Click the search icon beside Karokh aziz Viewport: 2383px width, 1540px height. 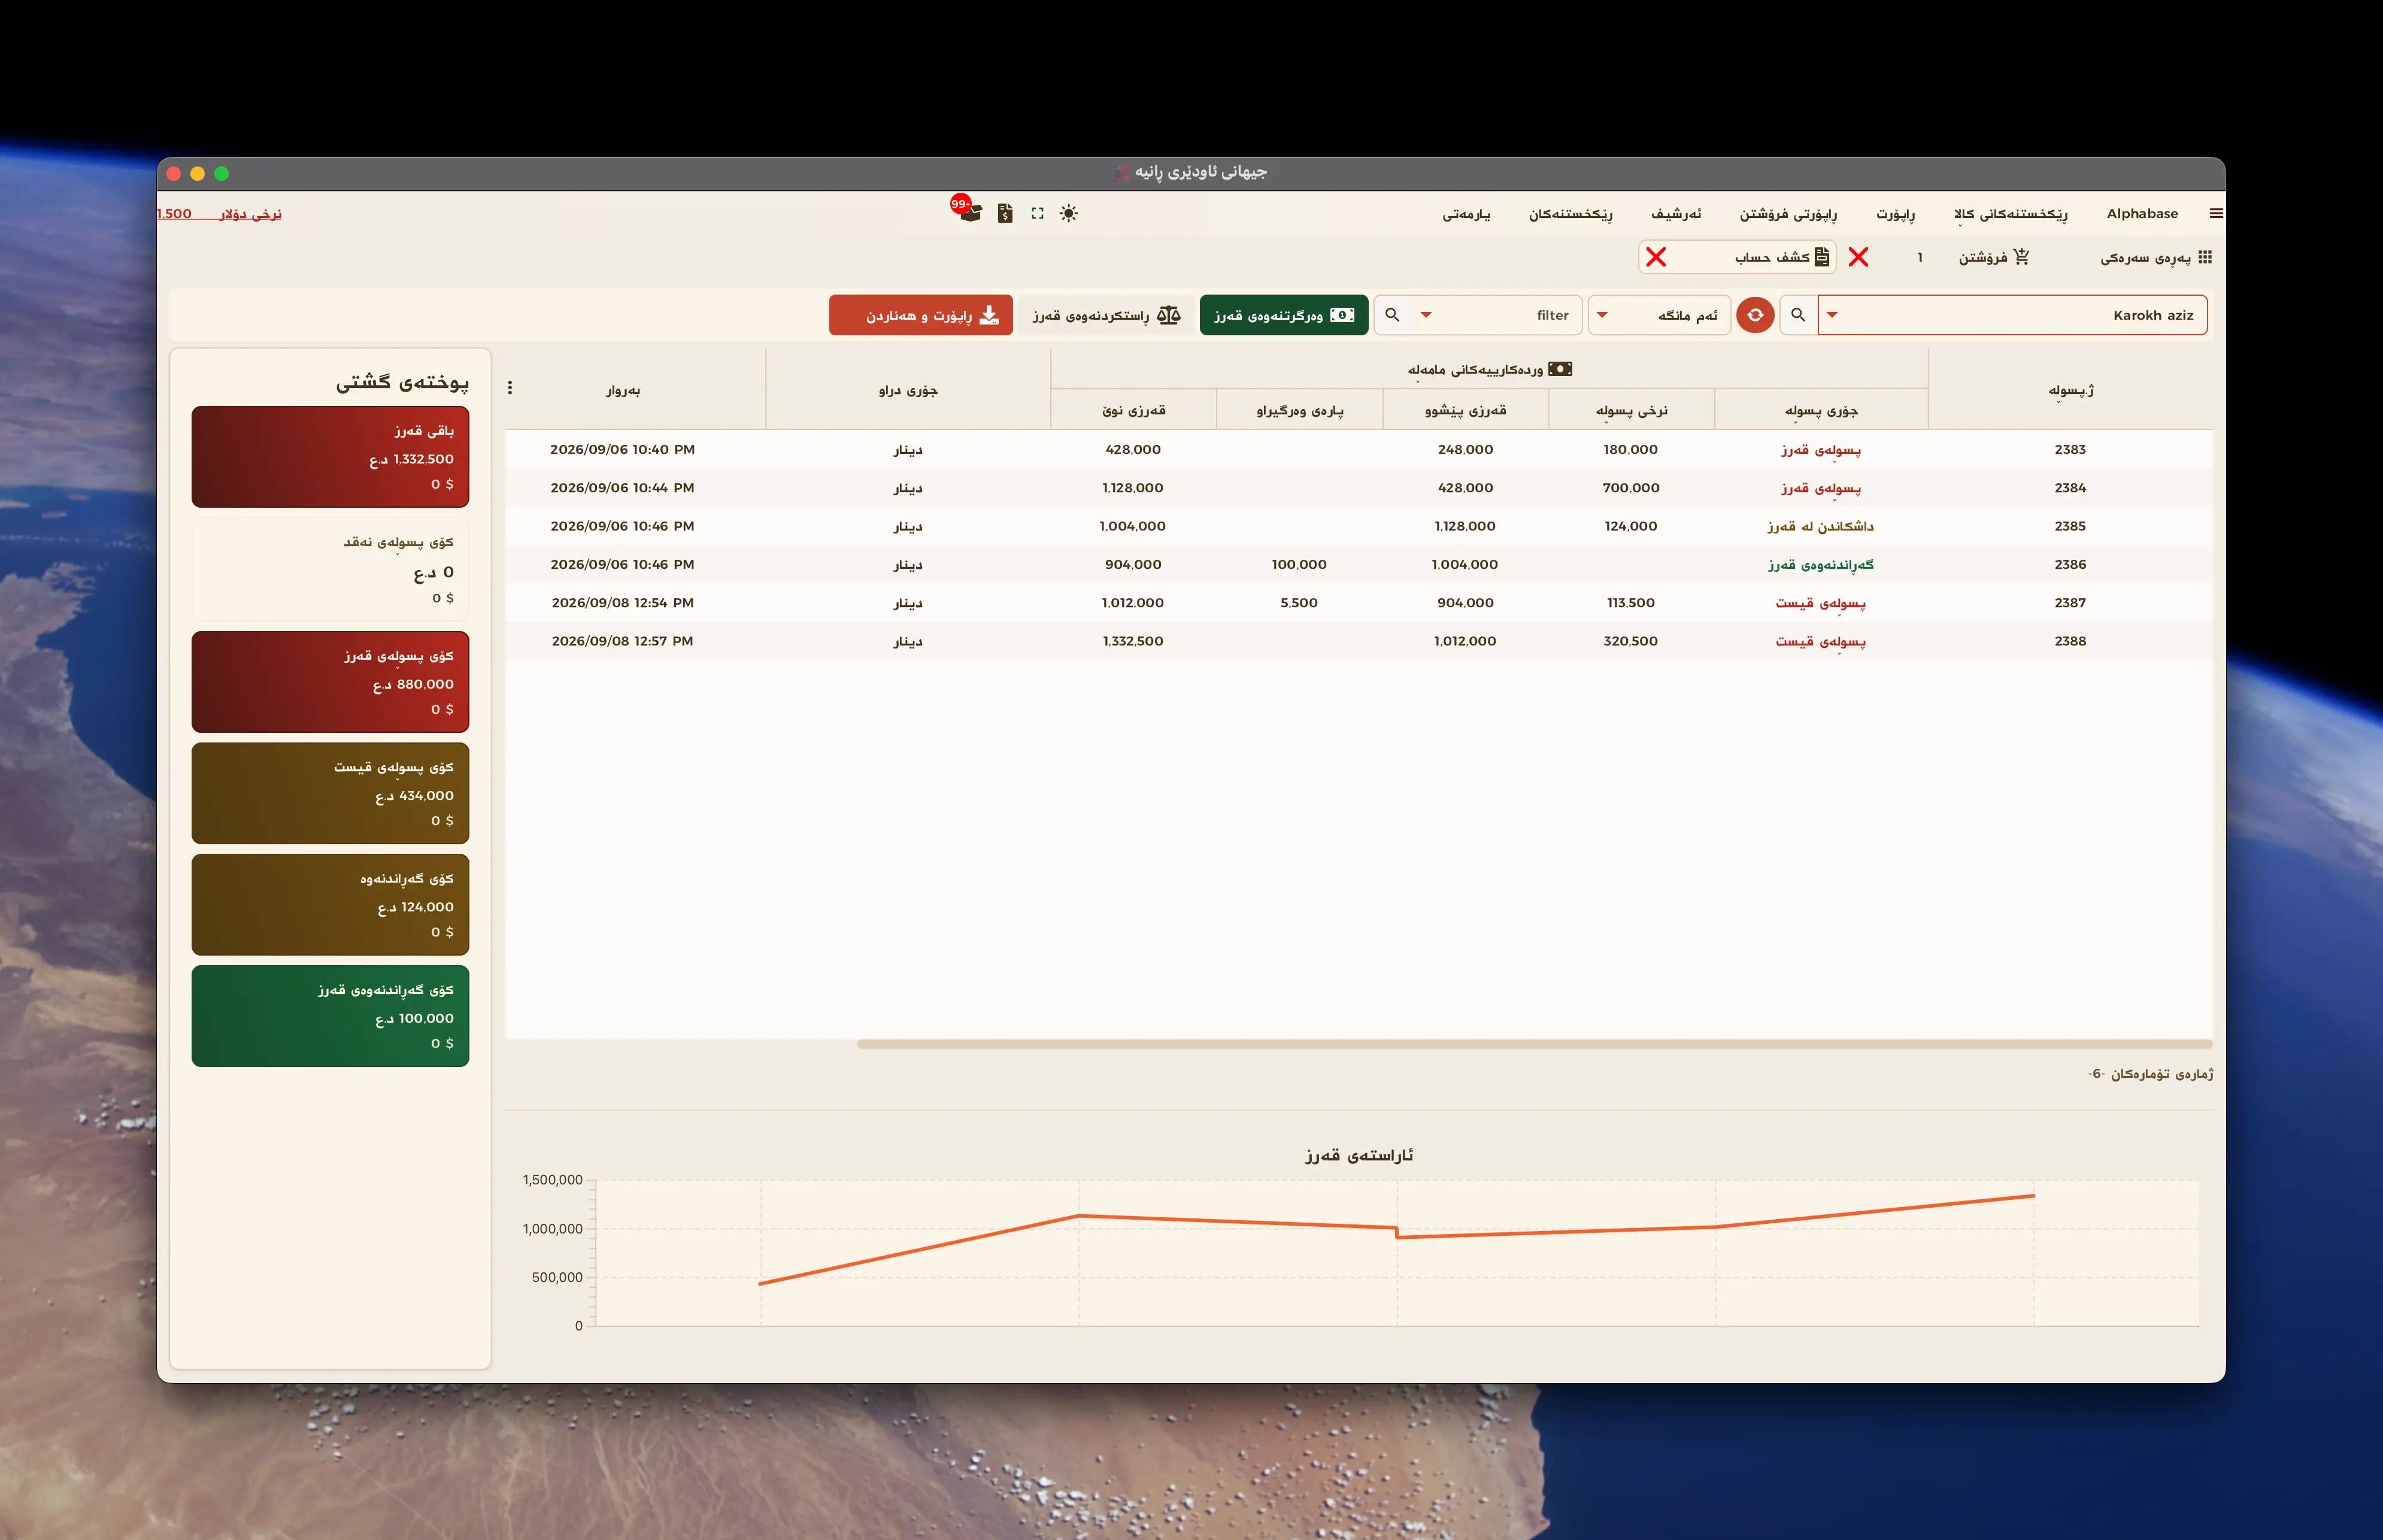click(x=1798, y=315)
